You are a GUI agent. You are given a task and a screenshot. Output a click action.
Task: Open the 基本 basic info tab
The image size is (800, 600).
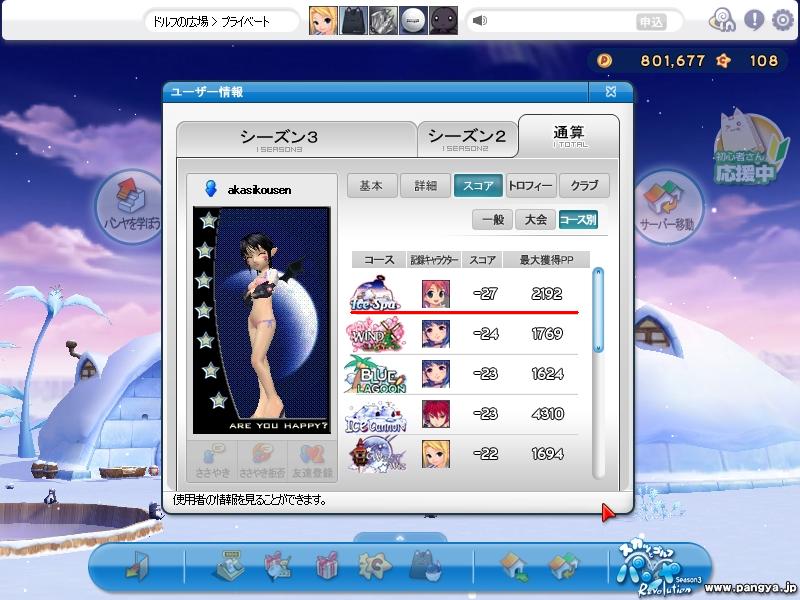371,186
